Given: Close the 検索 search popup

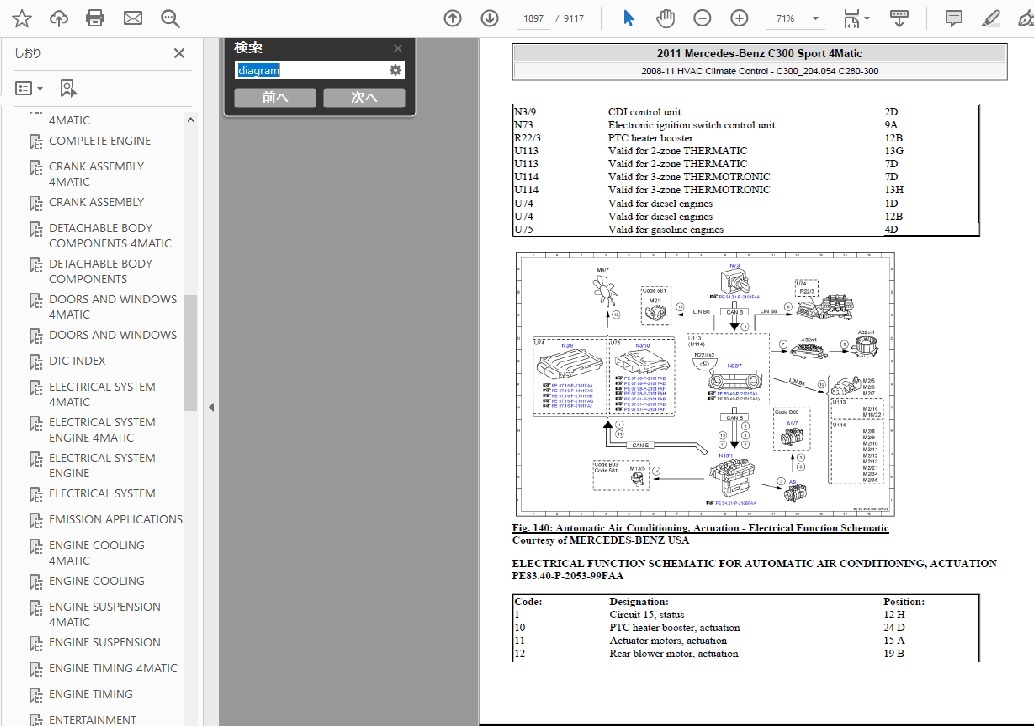Looking at the screenshot, I should (x=398, y=48).
